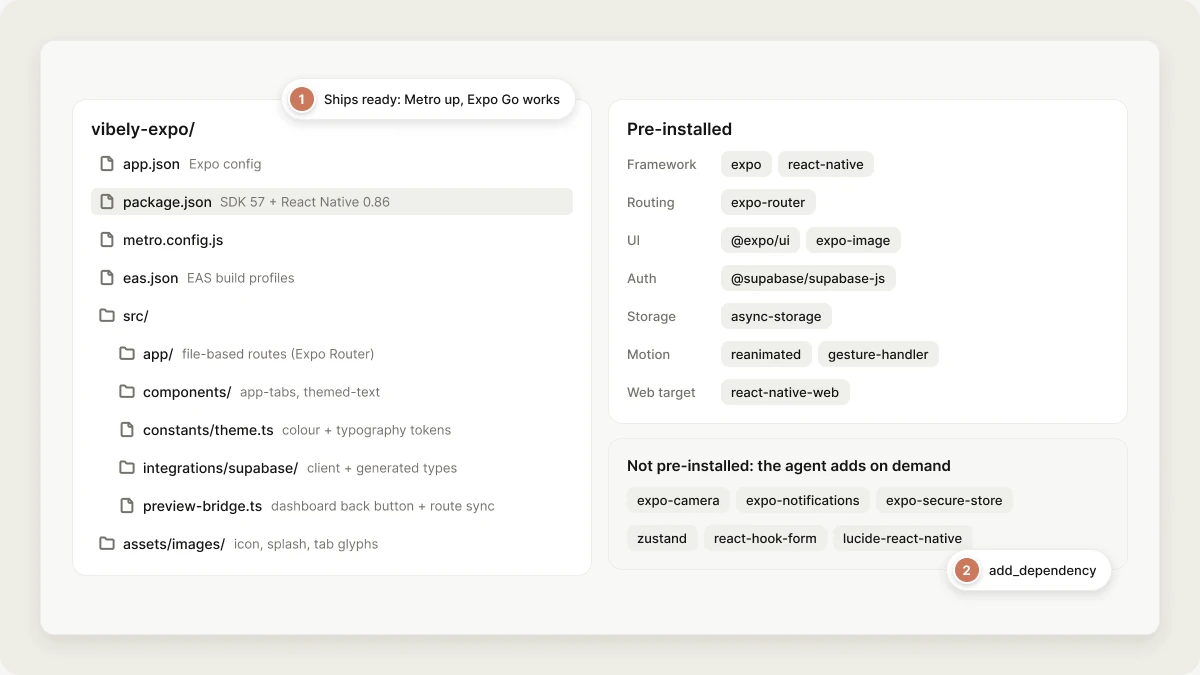Click the react-native package chip
Viewport: 1200px width, 675px height.
click(x=826, y=164)
